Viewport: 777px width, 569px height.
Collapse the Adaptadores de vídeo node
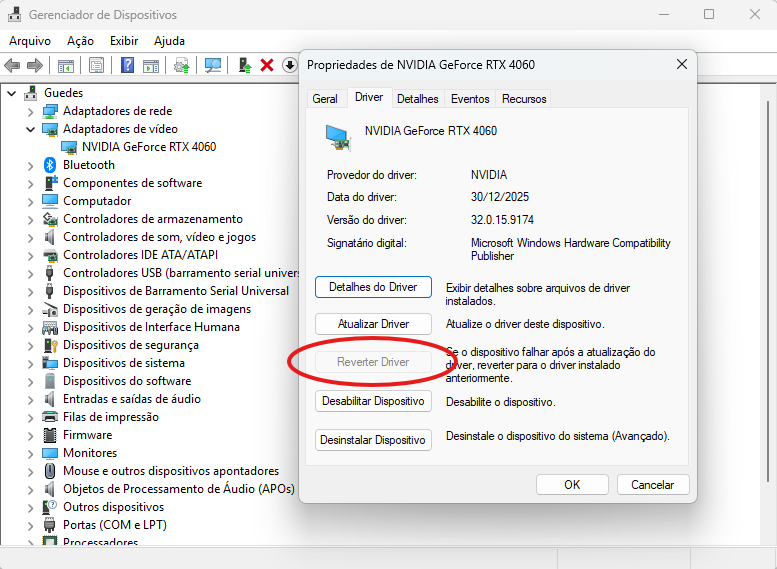coord(30,129)
